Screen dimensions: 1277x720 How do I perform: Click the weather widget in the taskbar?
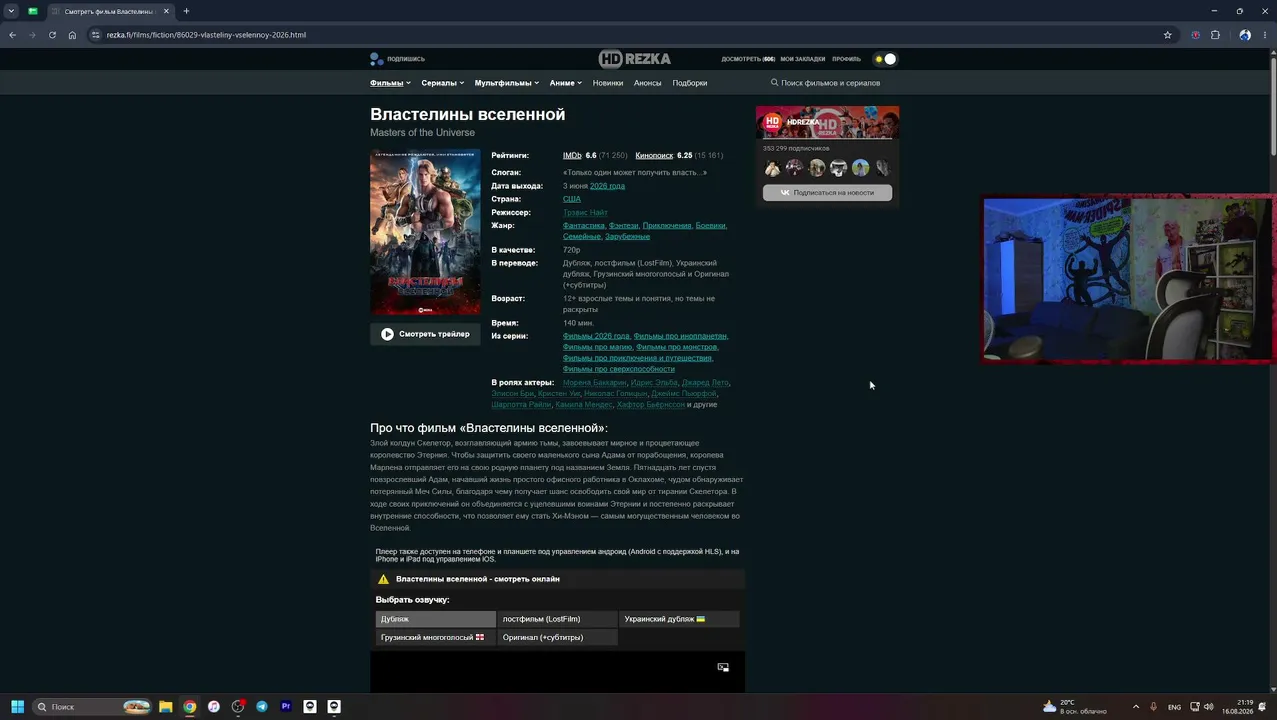click(1075, 707)
